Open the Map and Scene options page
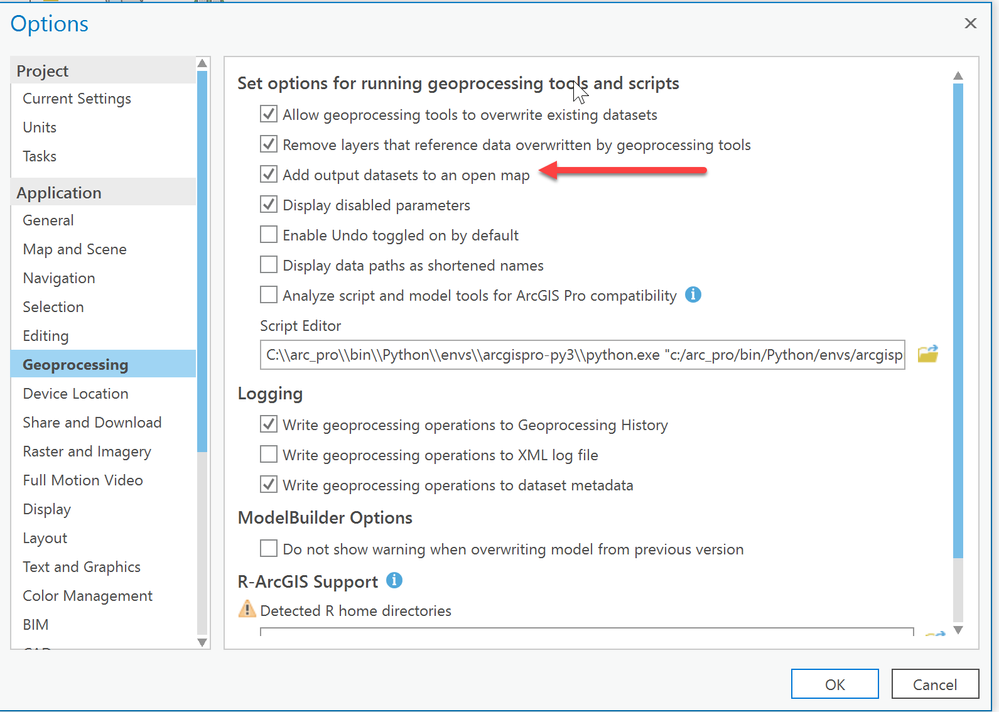Image resolution: width=999 pixels, height=712 pixels. pyautogui.click(x=75, y=249)
